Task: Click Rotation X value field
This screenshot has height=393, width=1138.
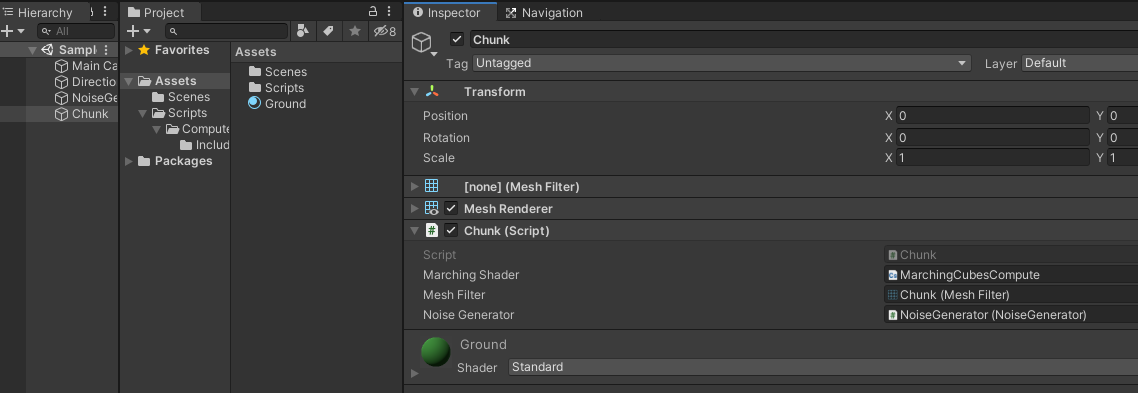Action: point(993,138)
